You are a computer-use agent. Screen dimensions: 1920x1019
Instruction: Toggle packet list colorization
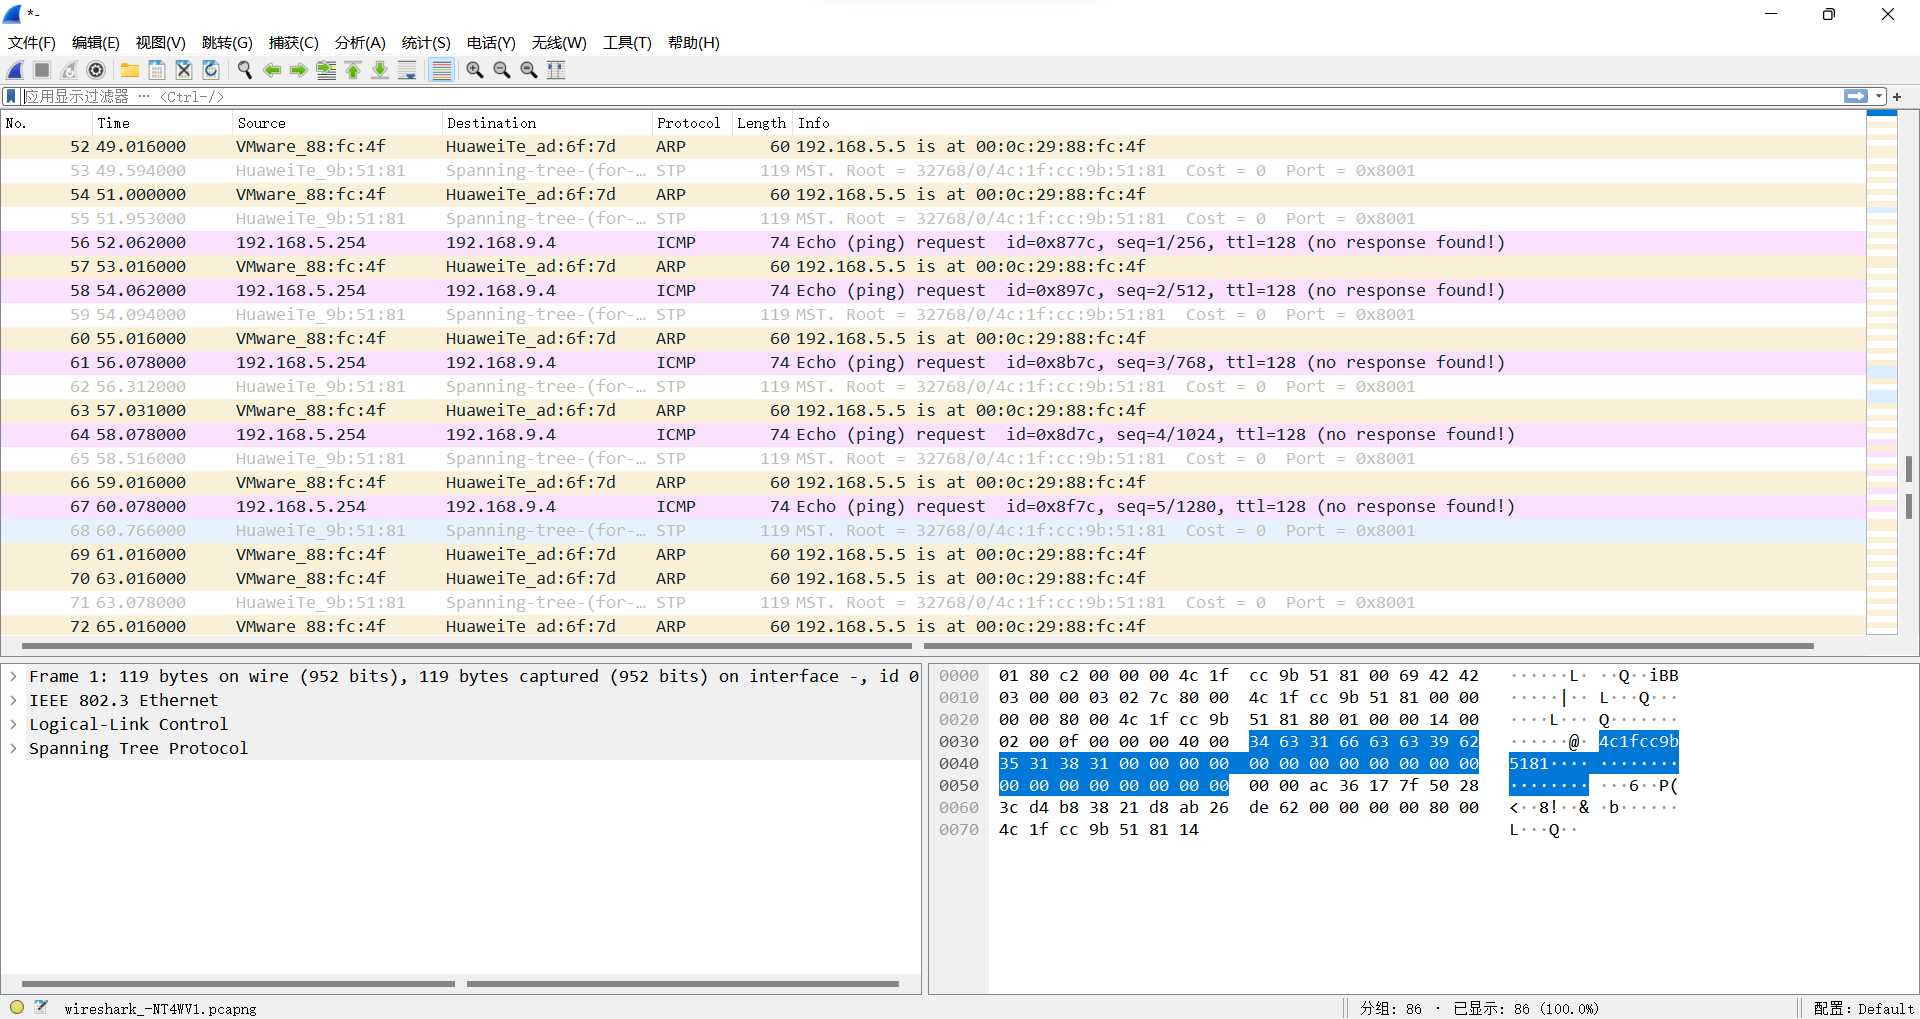pos(441,70)
